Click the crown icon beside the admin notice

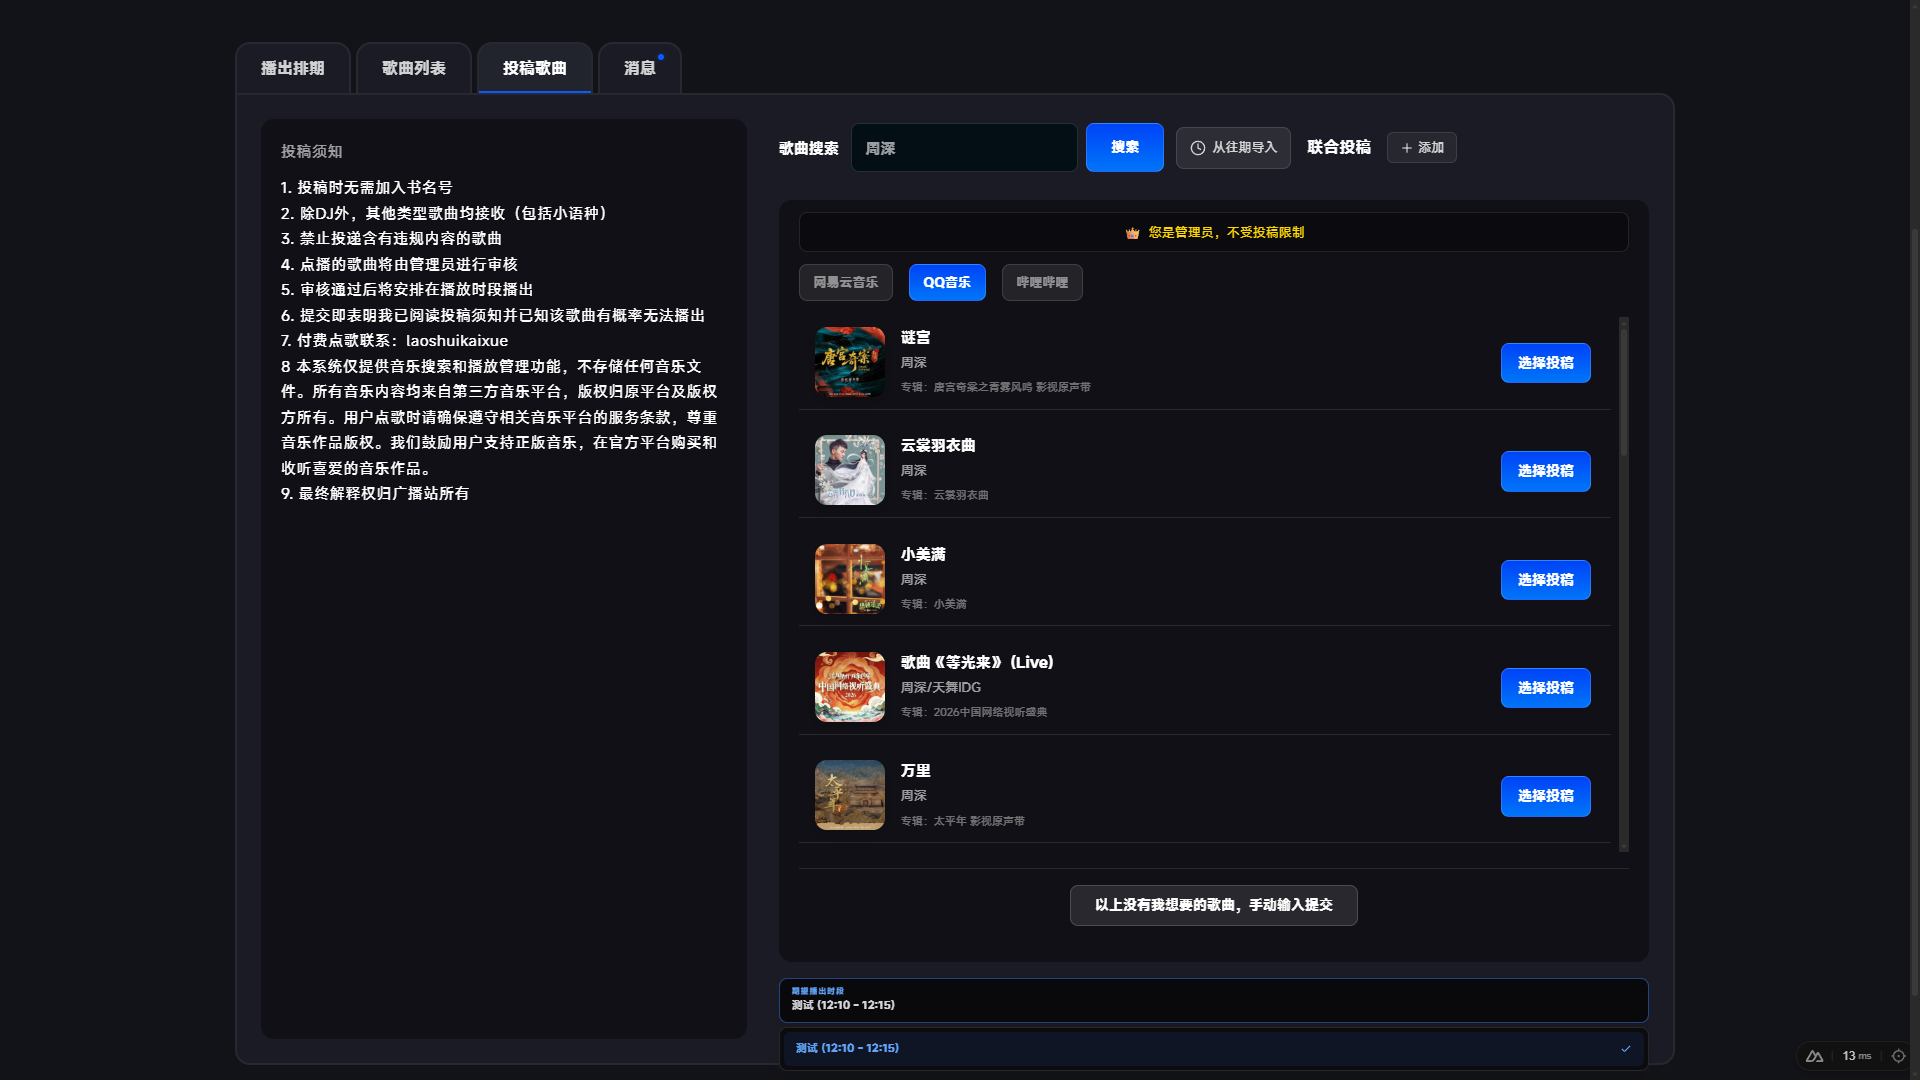[x=1131, y=232]
